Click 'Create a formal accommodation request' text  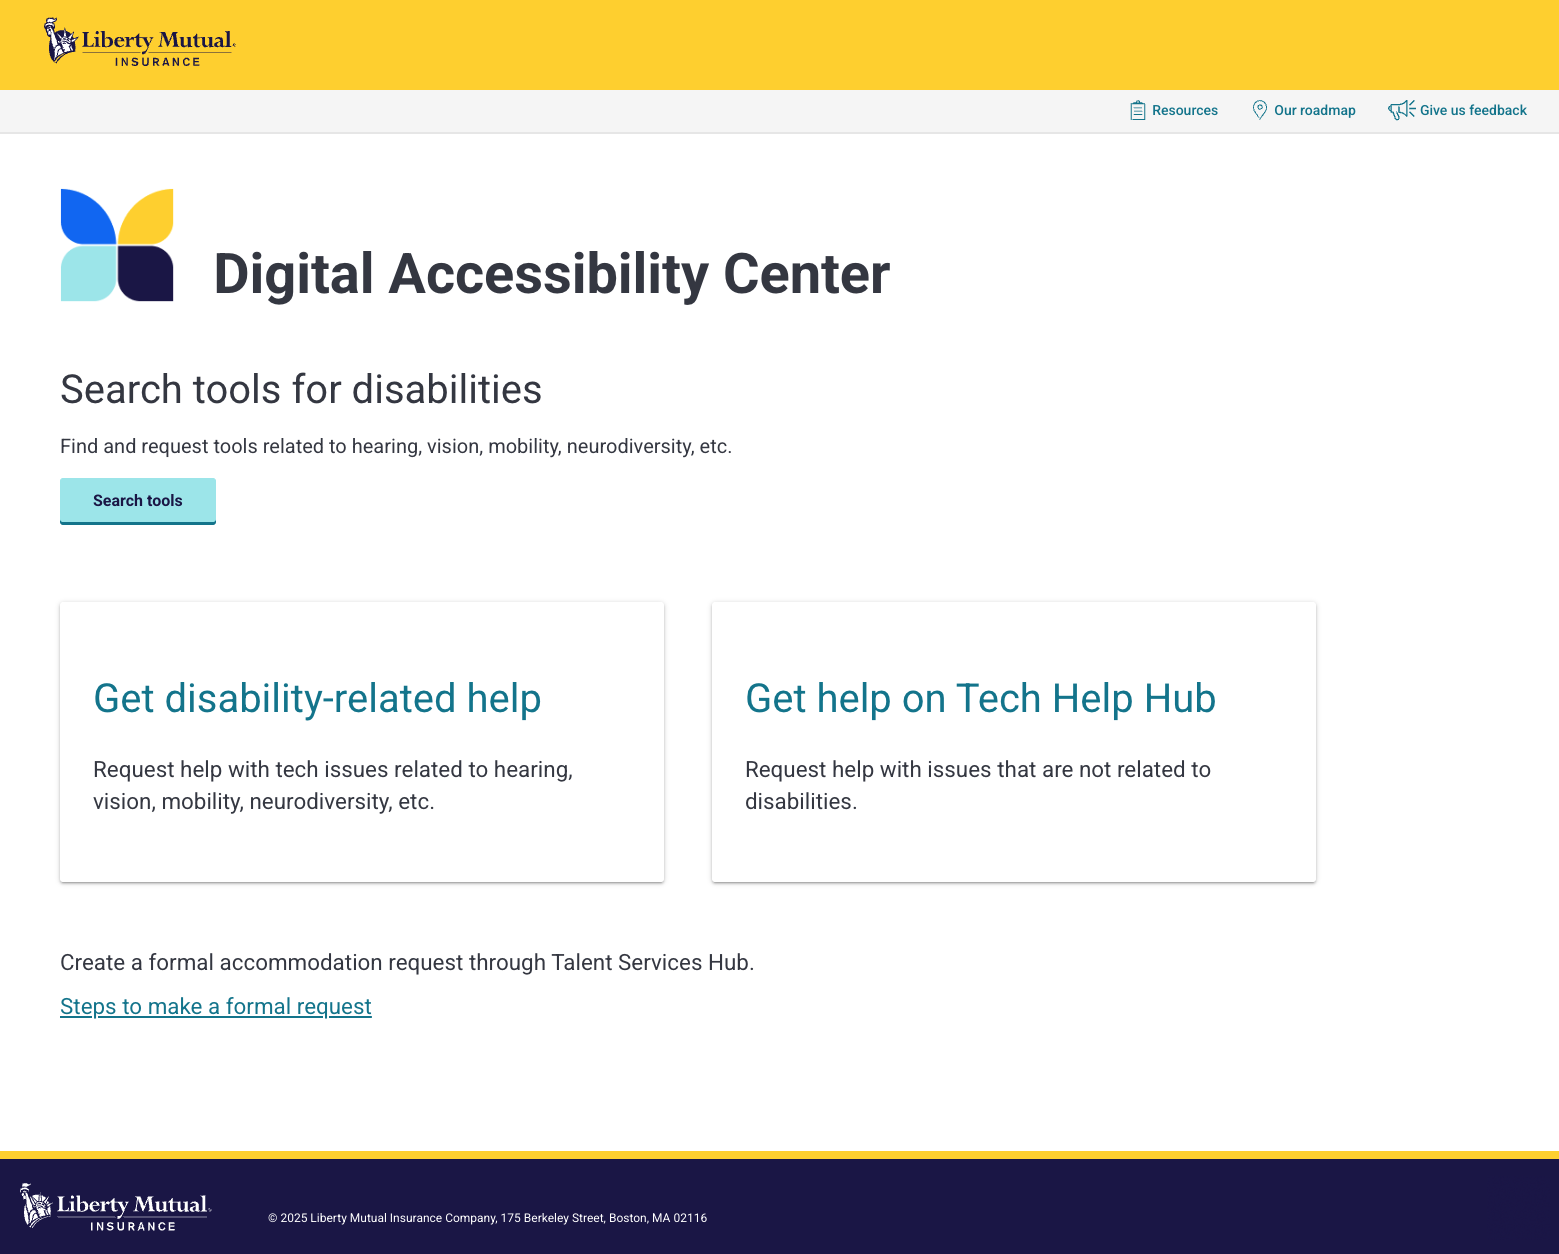click(x=407, y=962)
